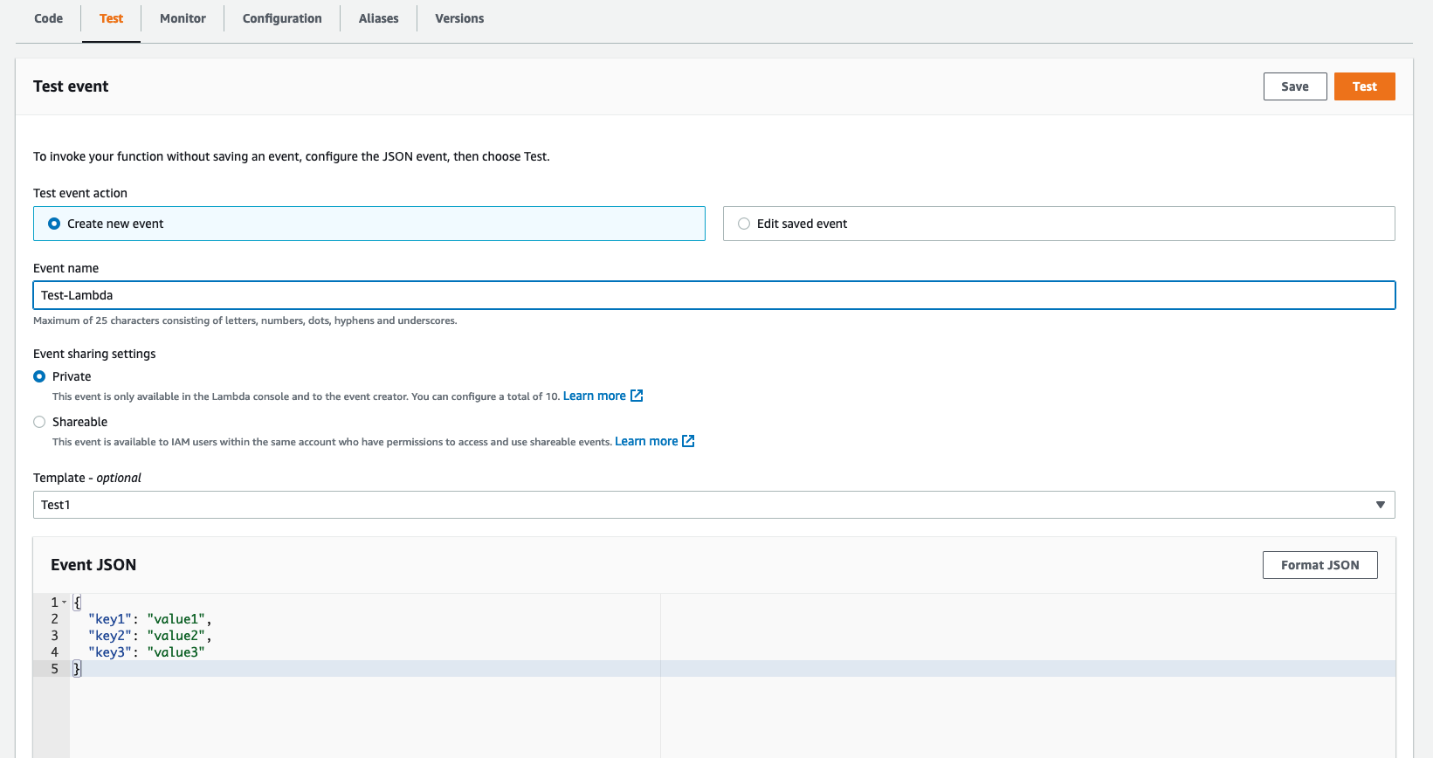Screen dimensions: 1433x758
Task: Choose Shareable event sharing
Action: pos(39,422)
